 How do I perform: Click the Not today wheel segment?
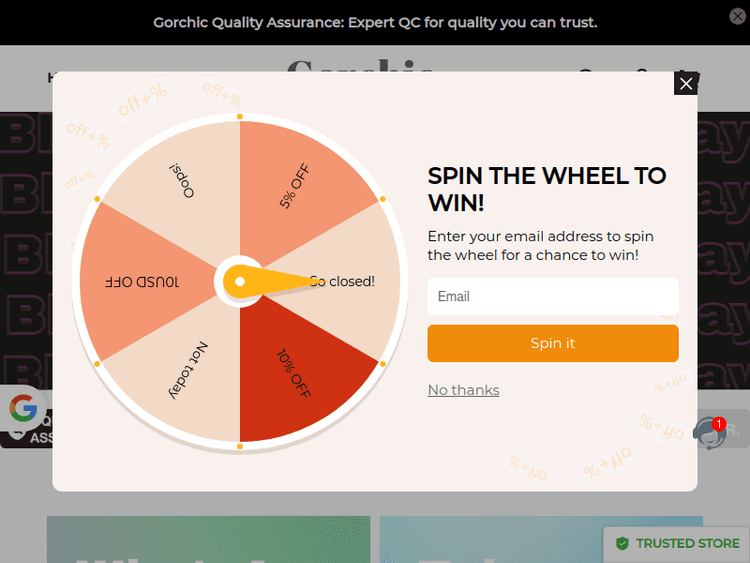pos(186,370)
